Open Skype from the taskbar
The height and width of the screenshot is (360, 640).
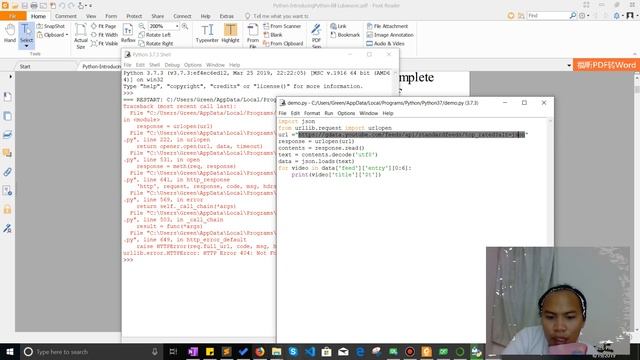(x=293, y=351)
